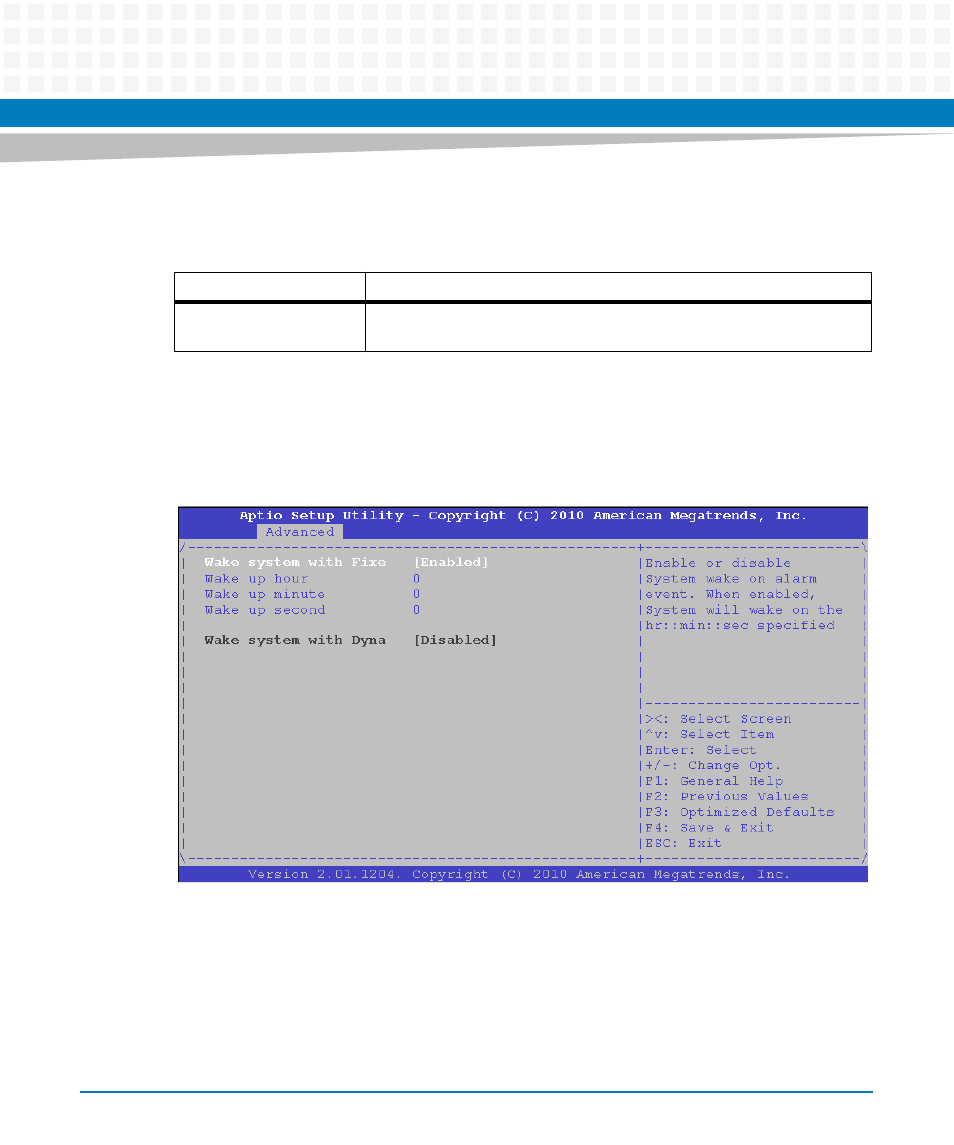Click the 'hr::min::sec specified' help line

740,626
